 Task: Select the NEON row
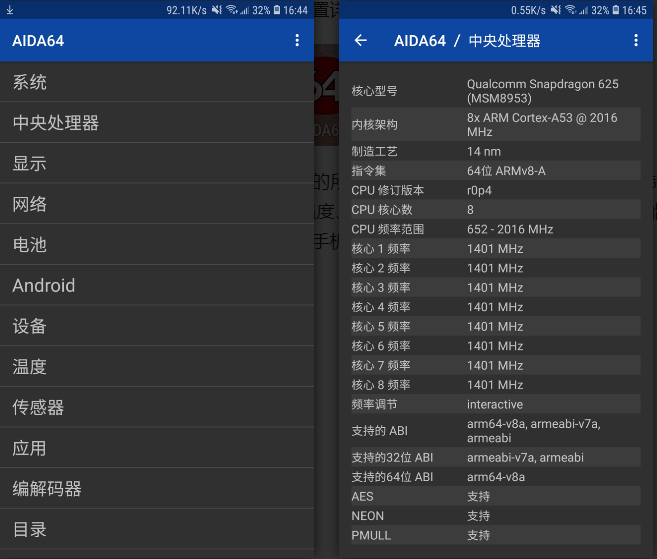(x=496, y=516)
